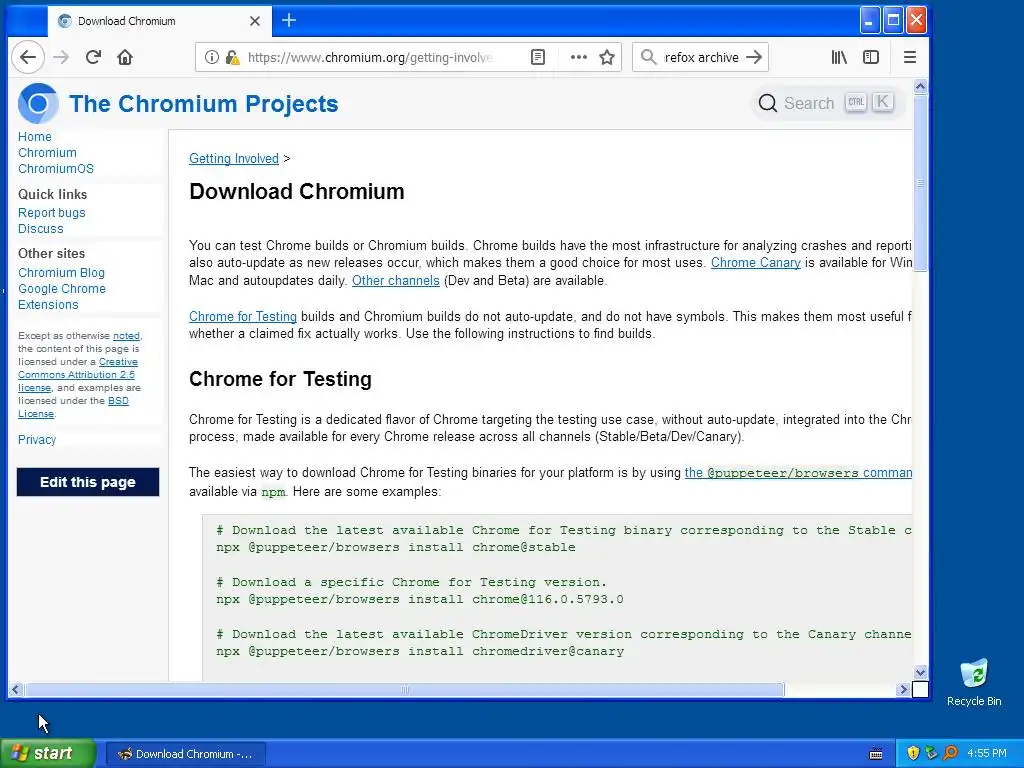
Task: Click the Chromium logo icon
Action: (x=38, y=103)
